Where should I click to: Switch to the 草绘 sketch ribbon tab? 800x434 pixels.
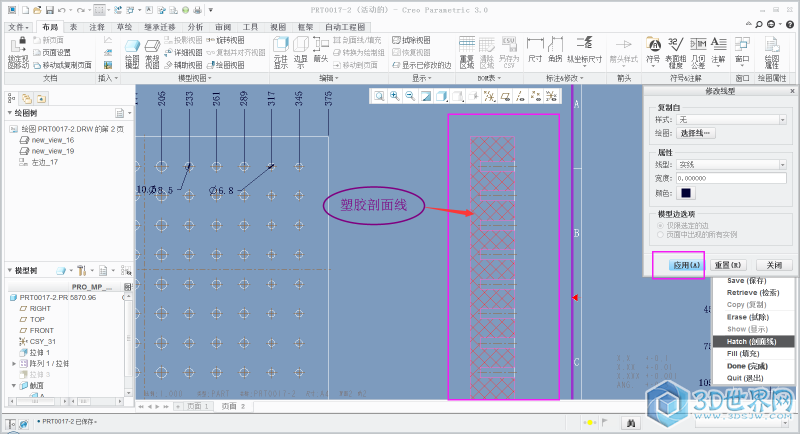[x=124, y=27]
